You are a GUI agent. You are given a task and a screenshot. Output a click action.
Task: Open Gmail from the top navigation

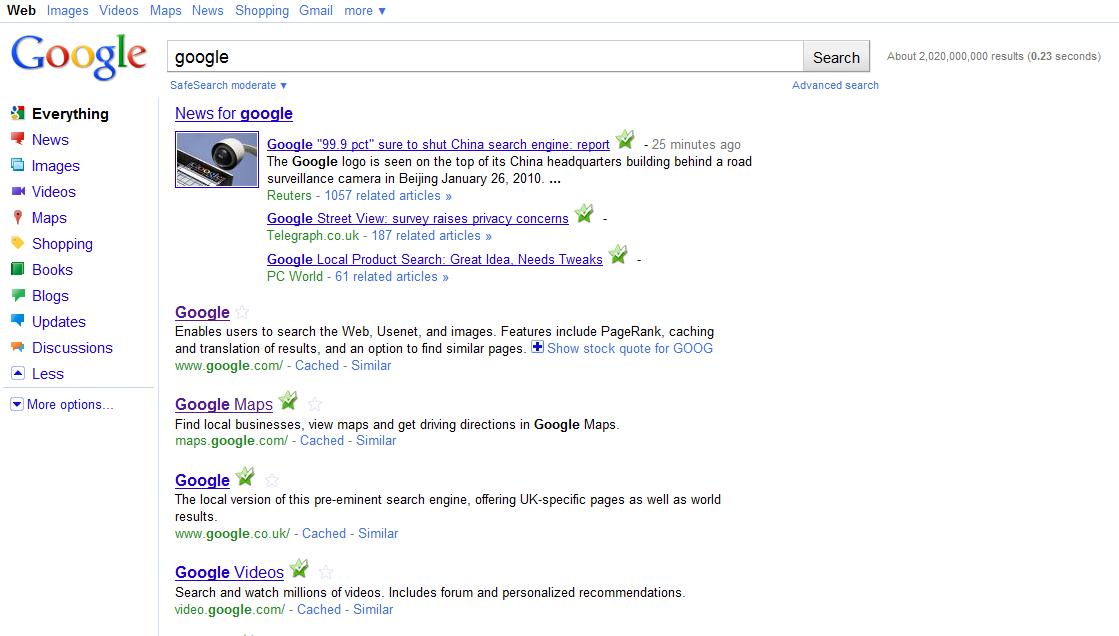pyautogui.click(x=316, y=11)
